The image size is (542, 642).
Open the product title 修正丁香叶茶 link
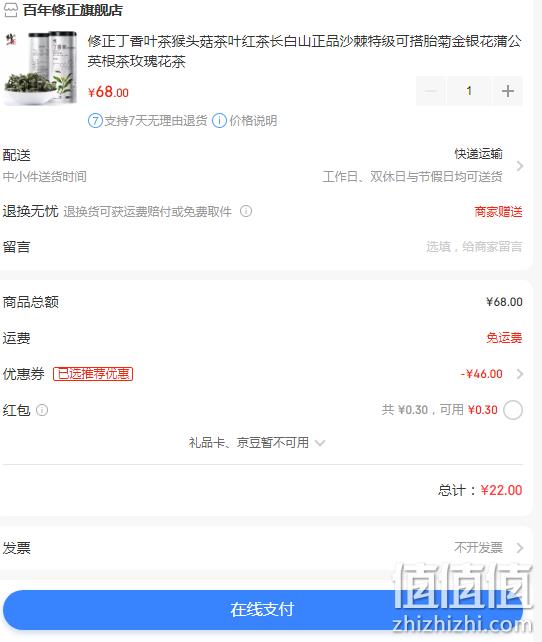pos(305,51)
